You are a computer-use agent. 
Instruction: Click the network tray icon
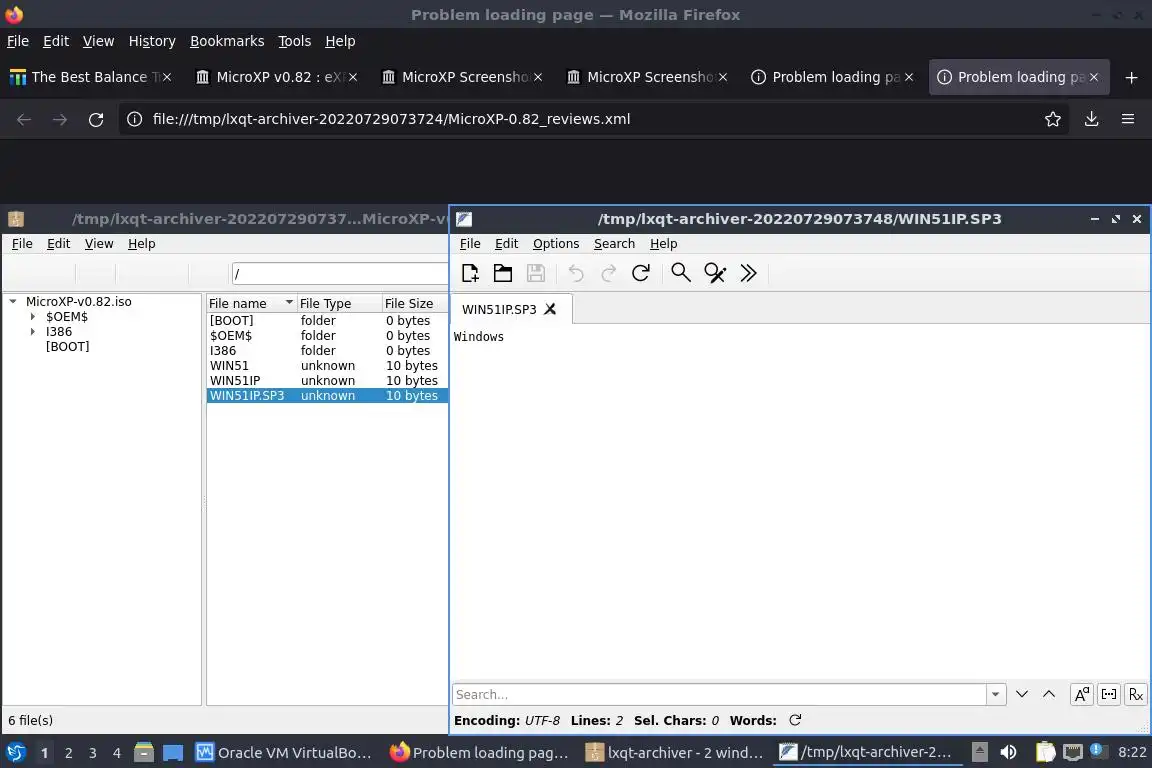pos(1073,752)
